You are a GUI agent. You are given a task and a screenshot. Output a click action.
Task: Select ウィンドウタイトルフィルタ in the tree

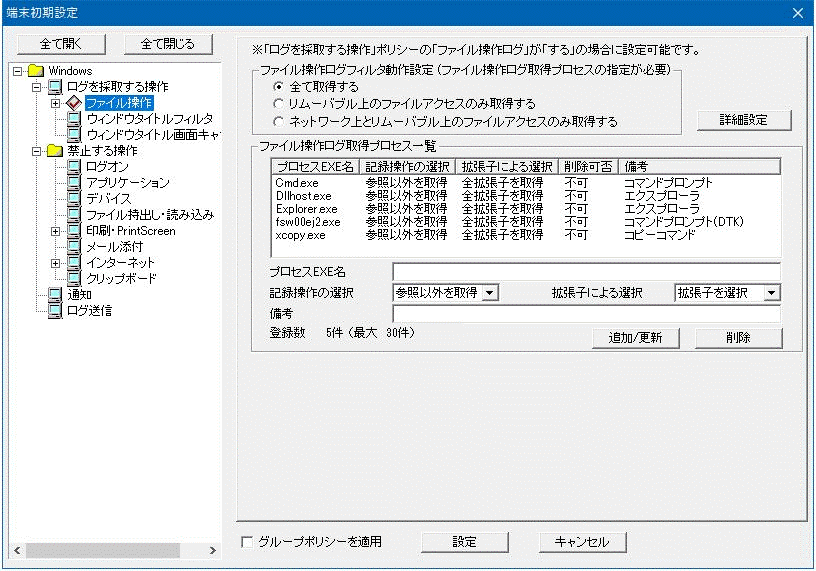[x=149, y=119]
